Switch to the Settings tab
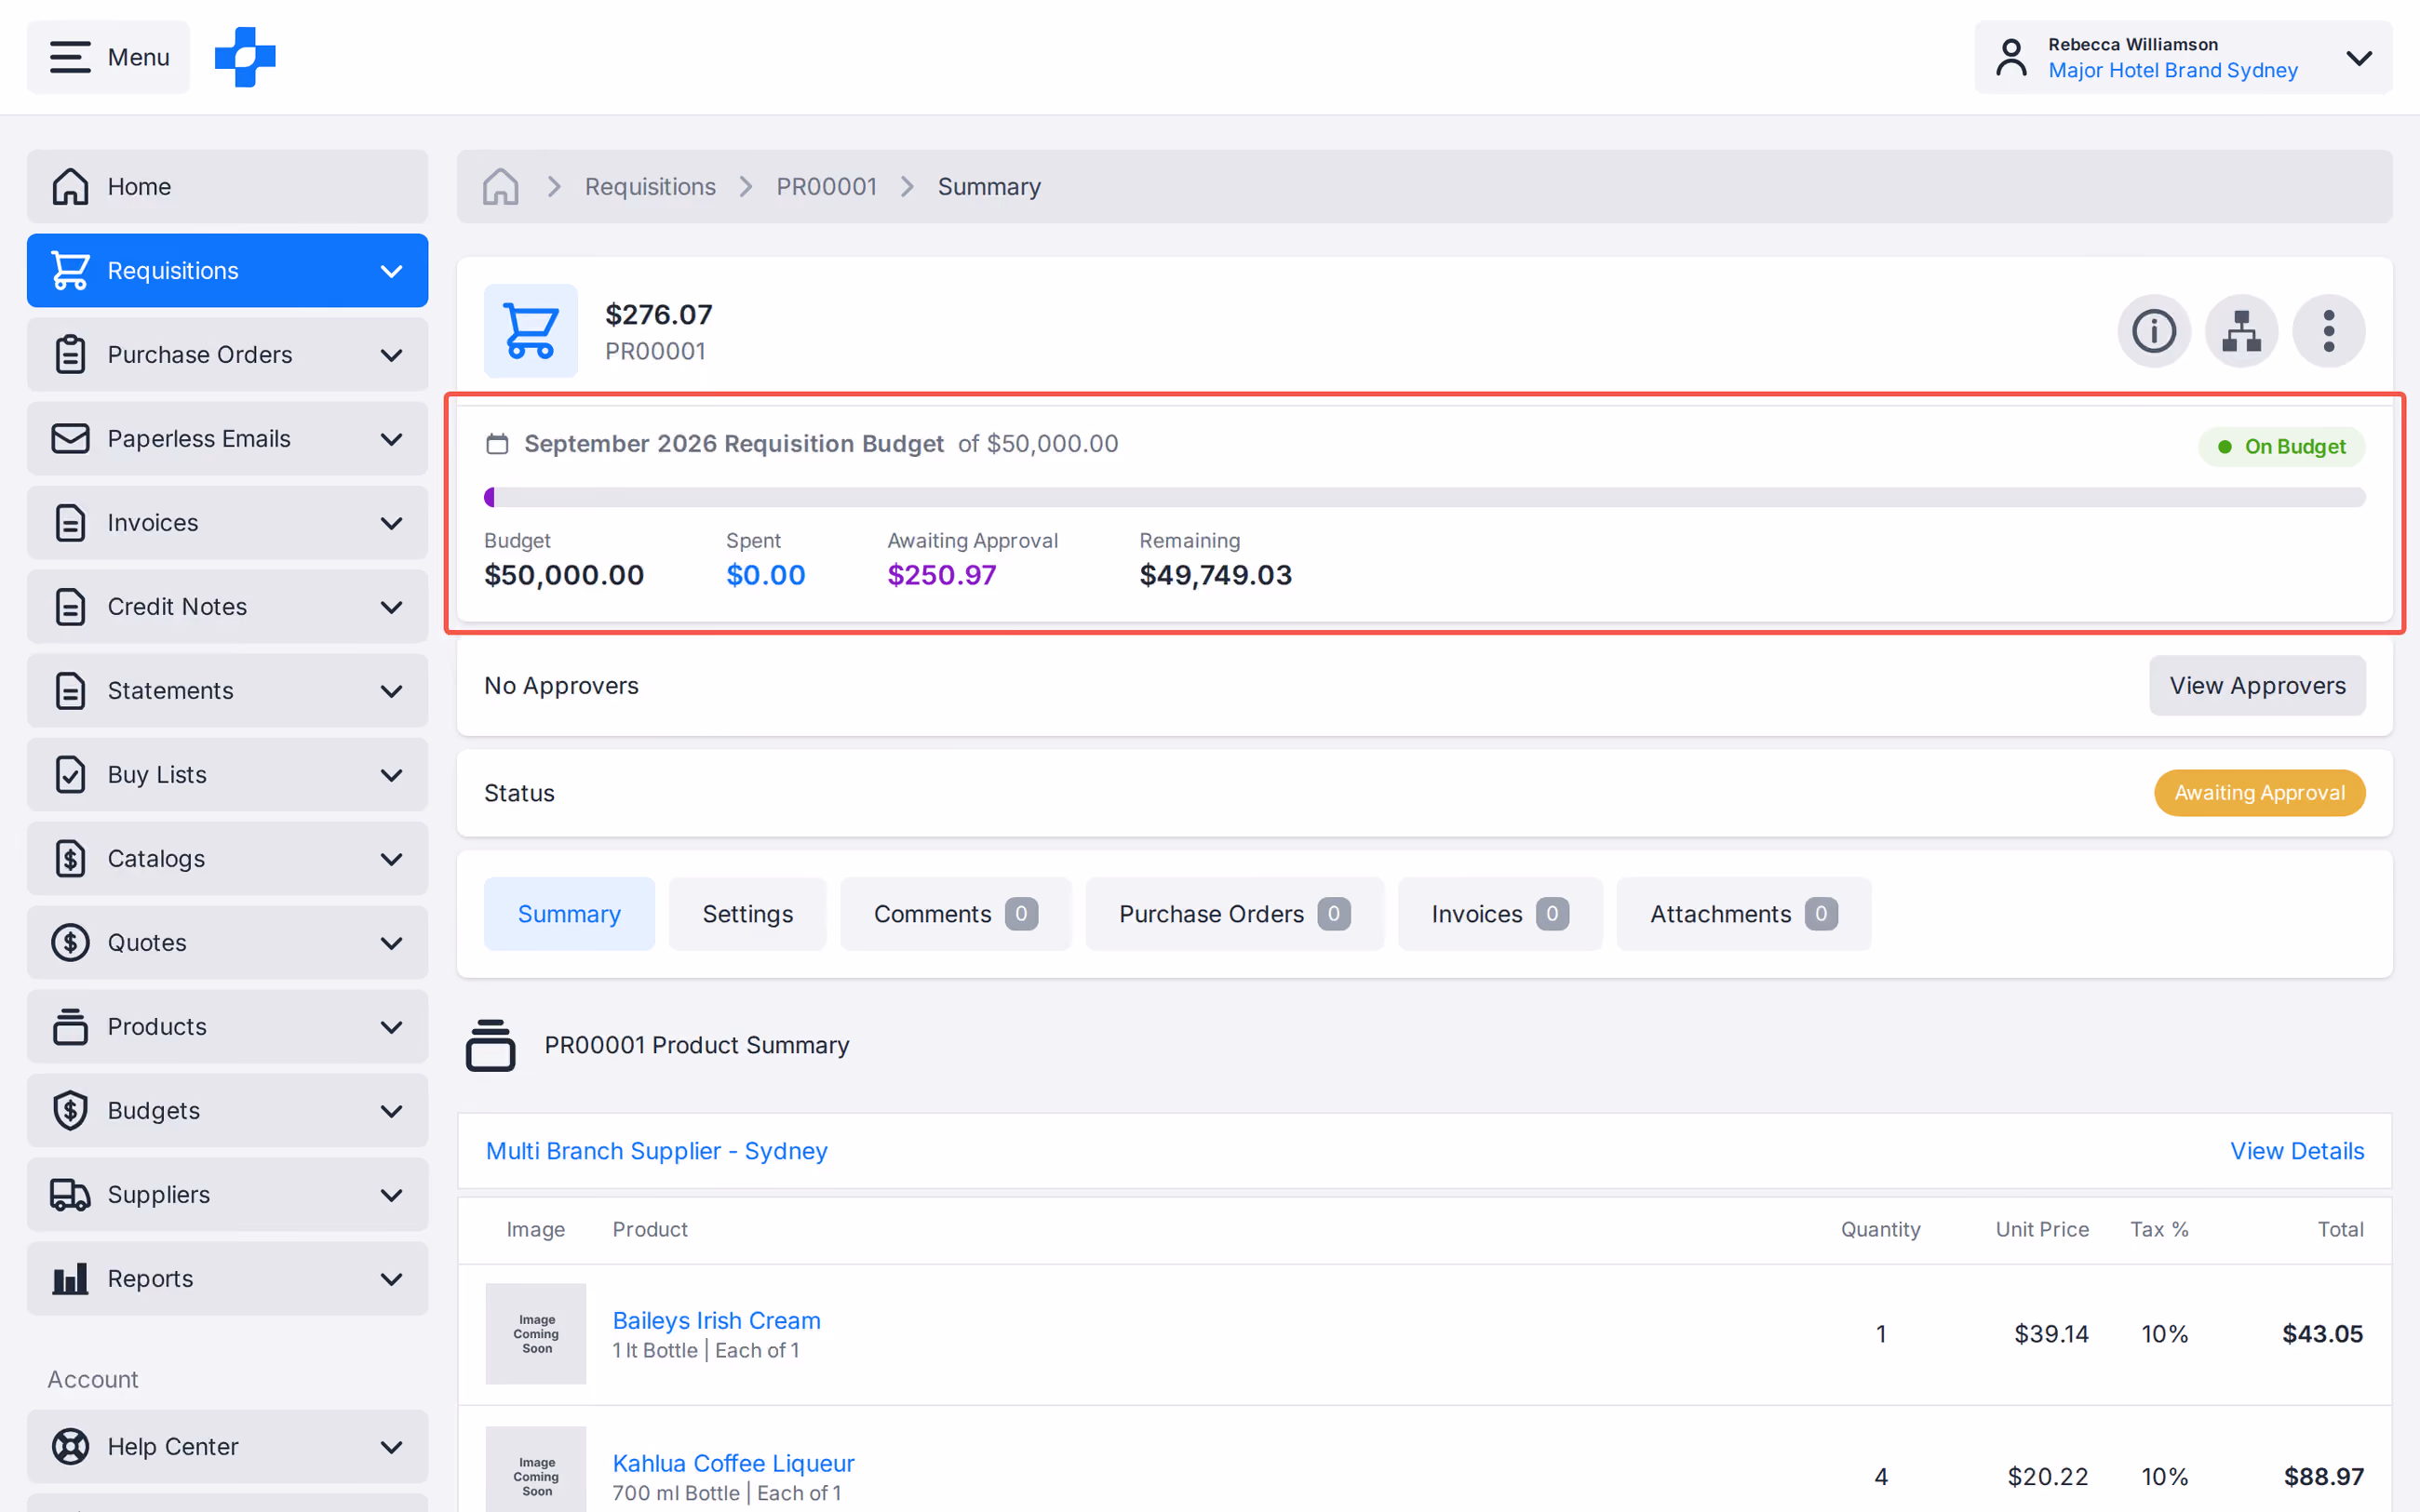The height and width of the screenshot is (1512, 2420). click(747, 914)
